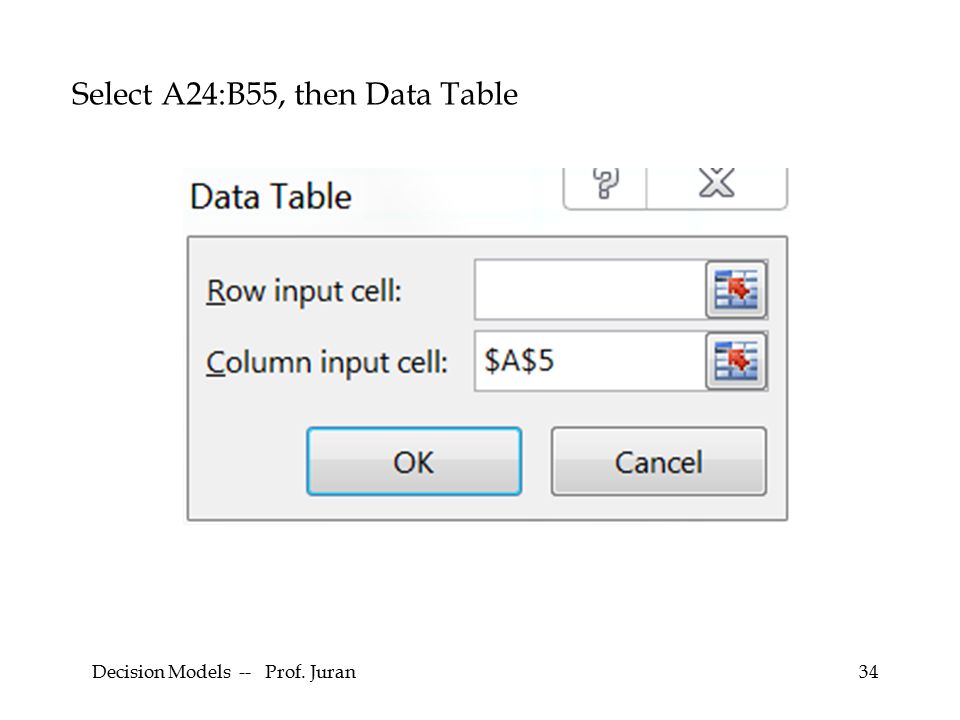Click the empty gray area below the Cancel button
This screenshot has width=960, height=720.
pos(659,508)
